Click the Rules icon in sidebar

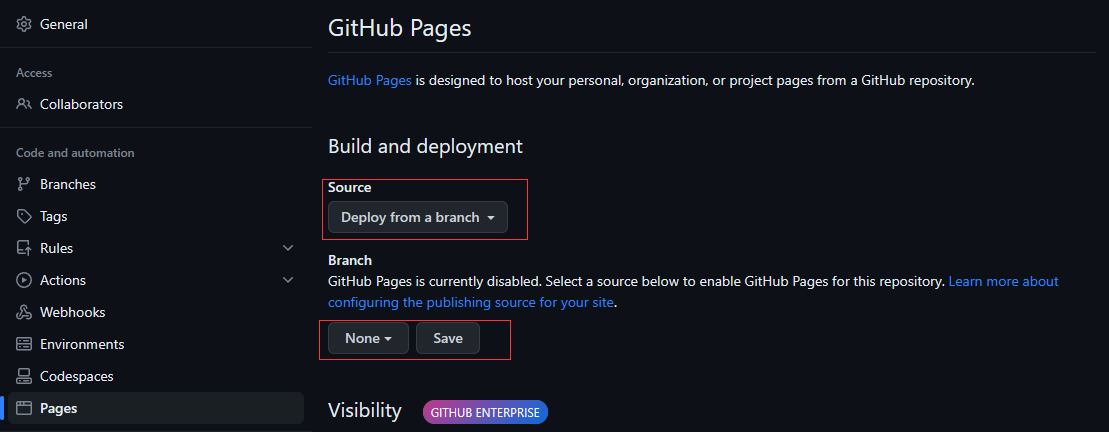click(x=24, y=248)
